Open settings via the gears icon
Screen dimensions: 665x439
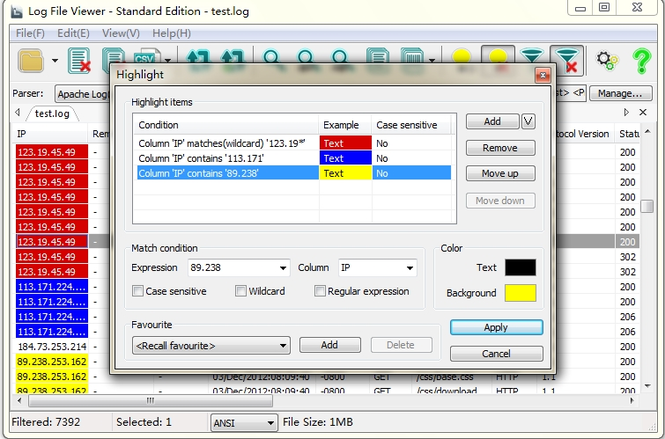(x=607, y=61)
